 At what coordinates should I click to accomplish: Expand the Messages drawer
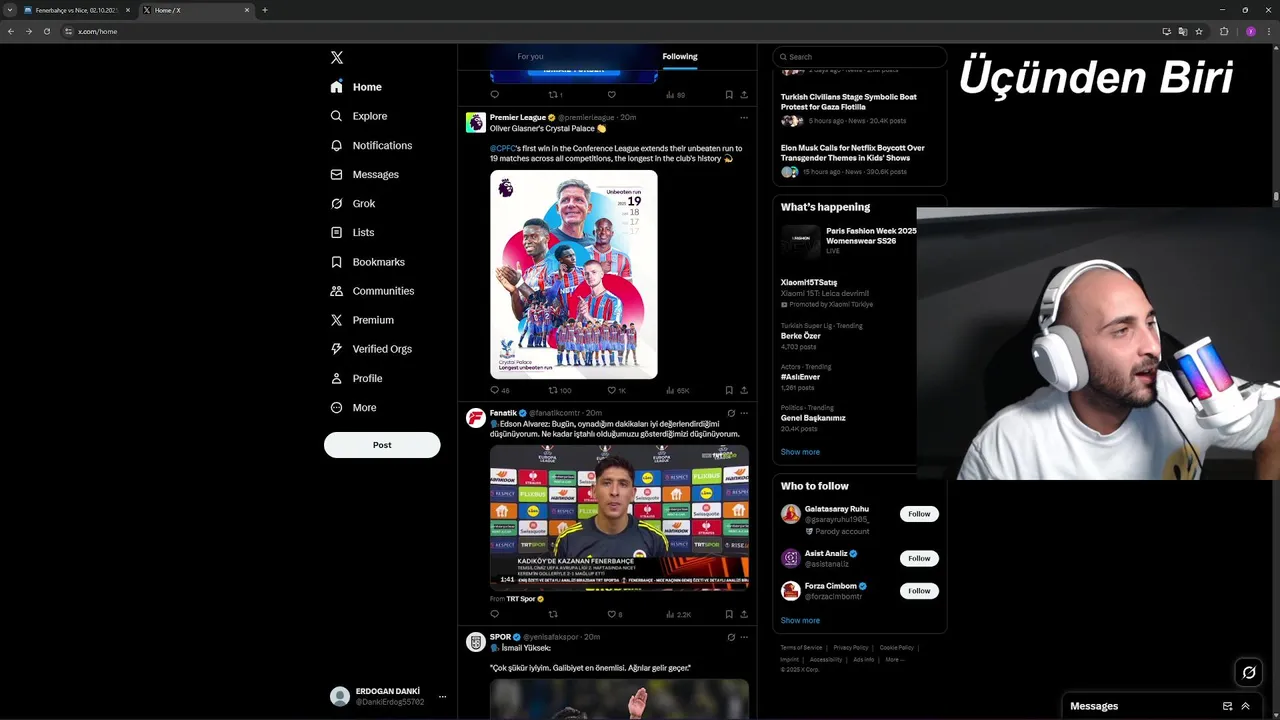[1245, 706]
